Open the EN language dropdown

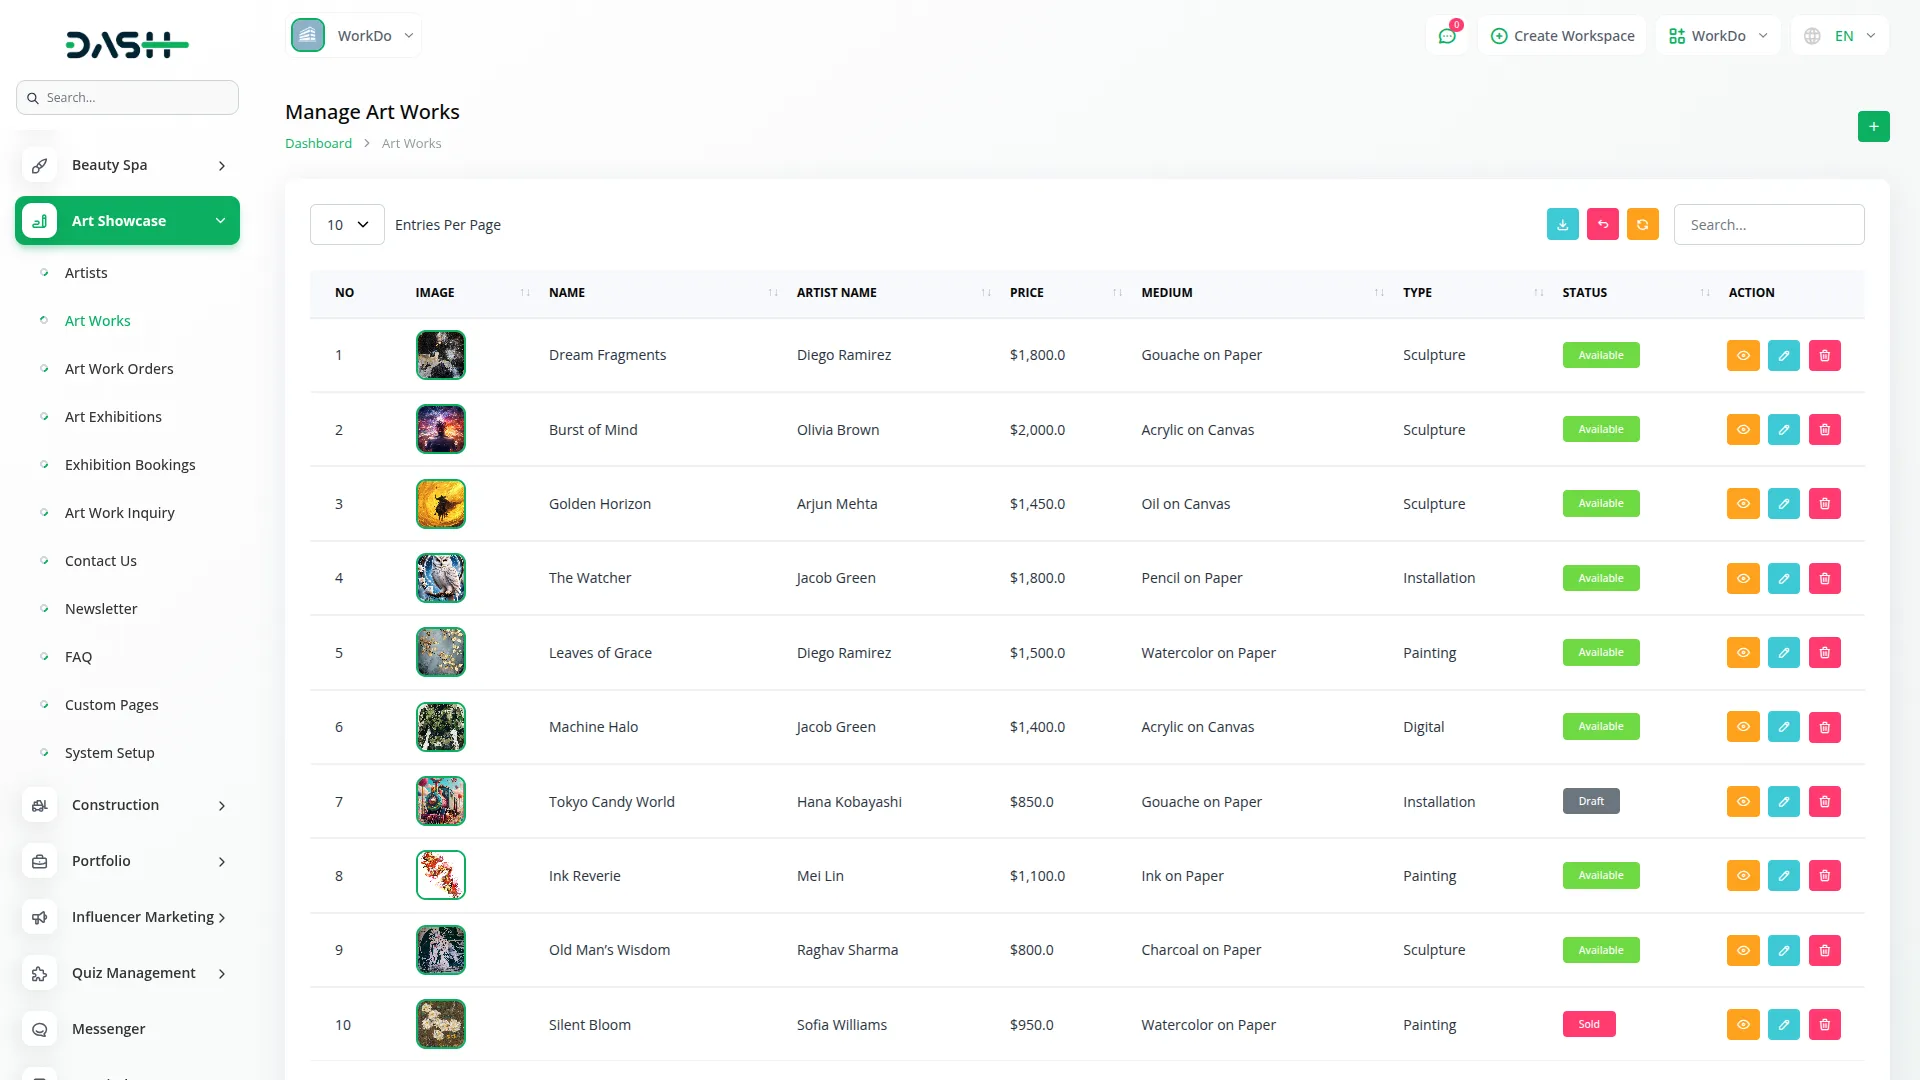[x=1842, y=36]
